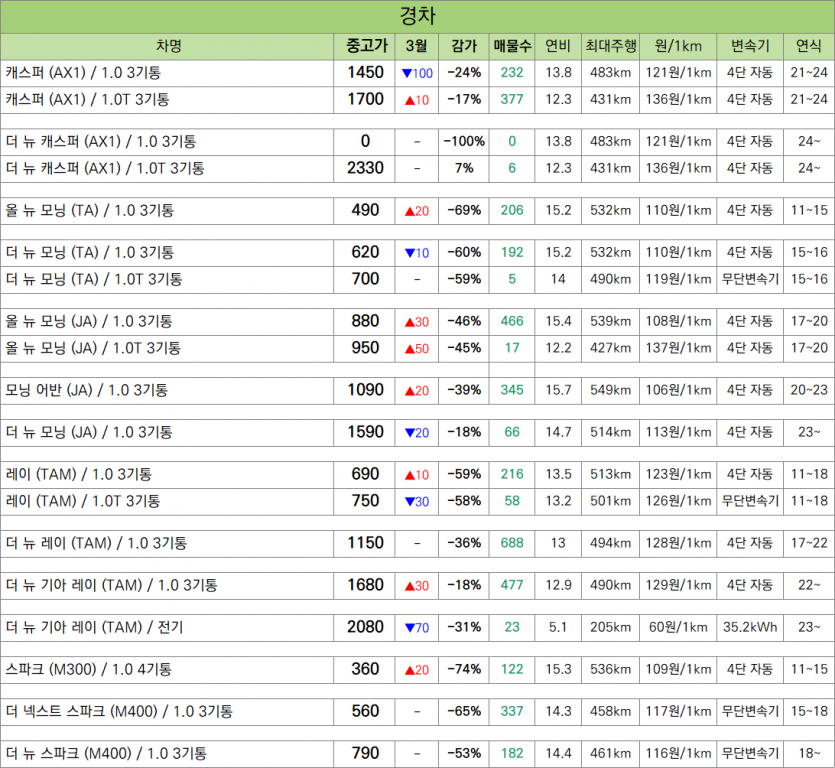Select the 연식 column header
The height and width of the screenshot is (768, 835).
[x=808, y=46]
